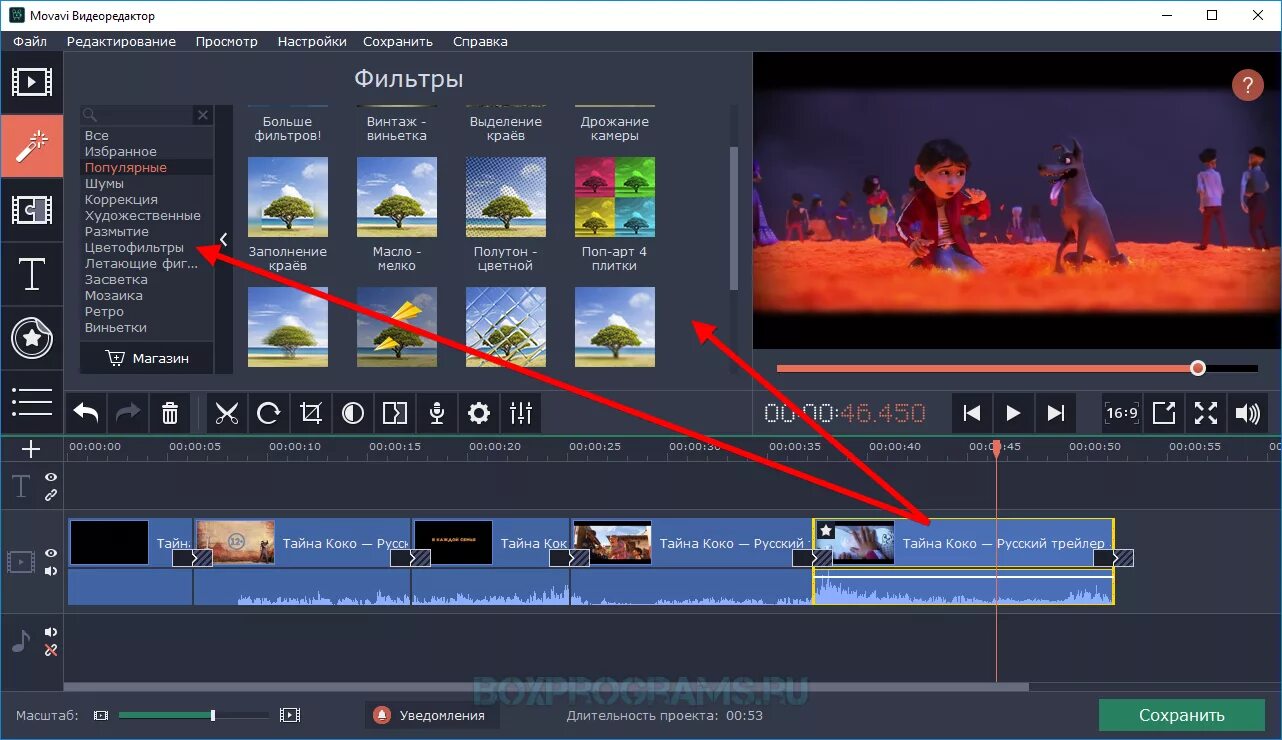Select the Filters magic wand tab
1282x740 pixels.
[32, 146]
